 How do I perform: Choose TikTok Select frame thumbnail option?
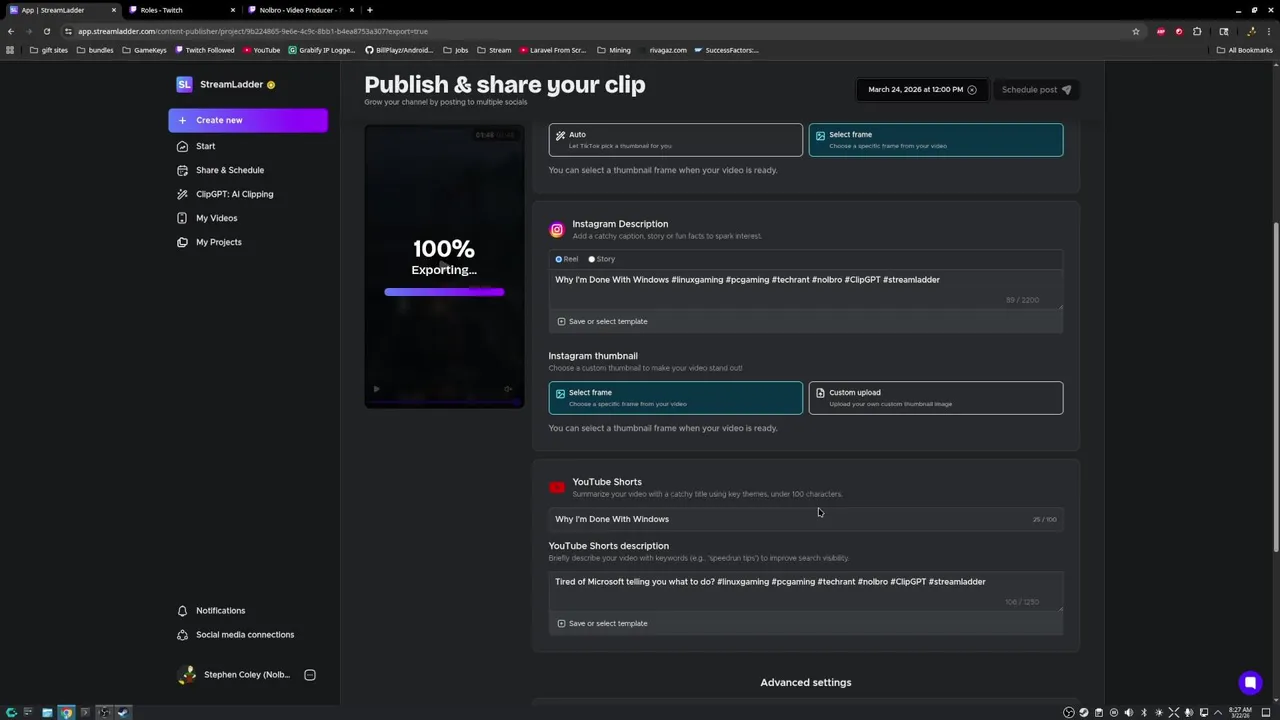[936, 140]
